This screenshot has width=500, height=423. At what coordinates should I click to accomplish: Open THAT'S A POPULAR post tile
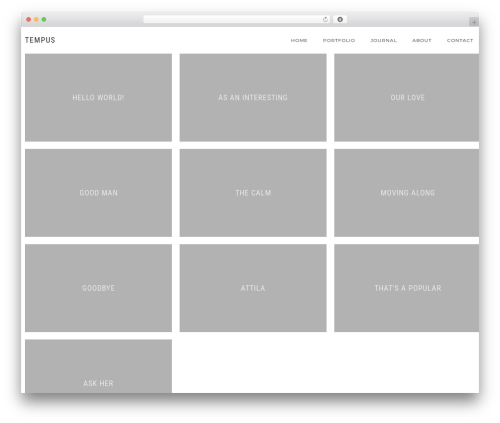coord(407,288)
